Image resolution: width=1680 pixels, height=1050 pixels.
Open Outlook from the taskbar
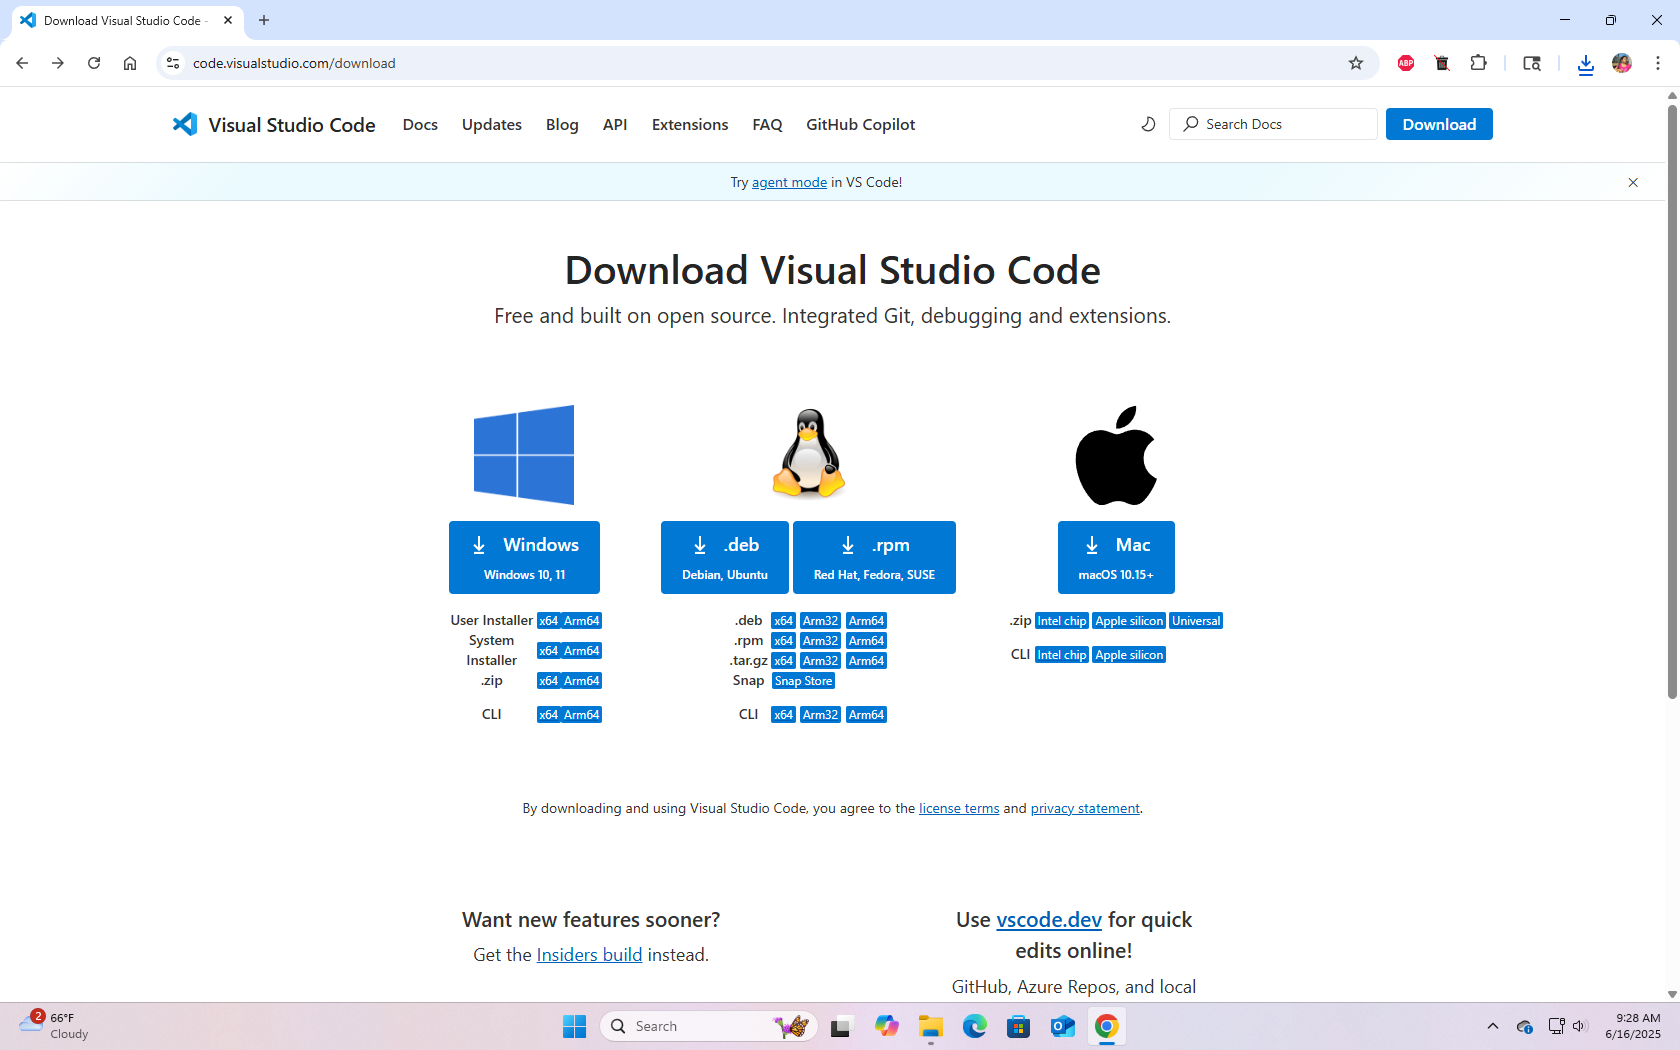1063,1026
